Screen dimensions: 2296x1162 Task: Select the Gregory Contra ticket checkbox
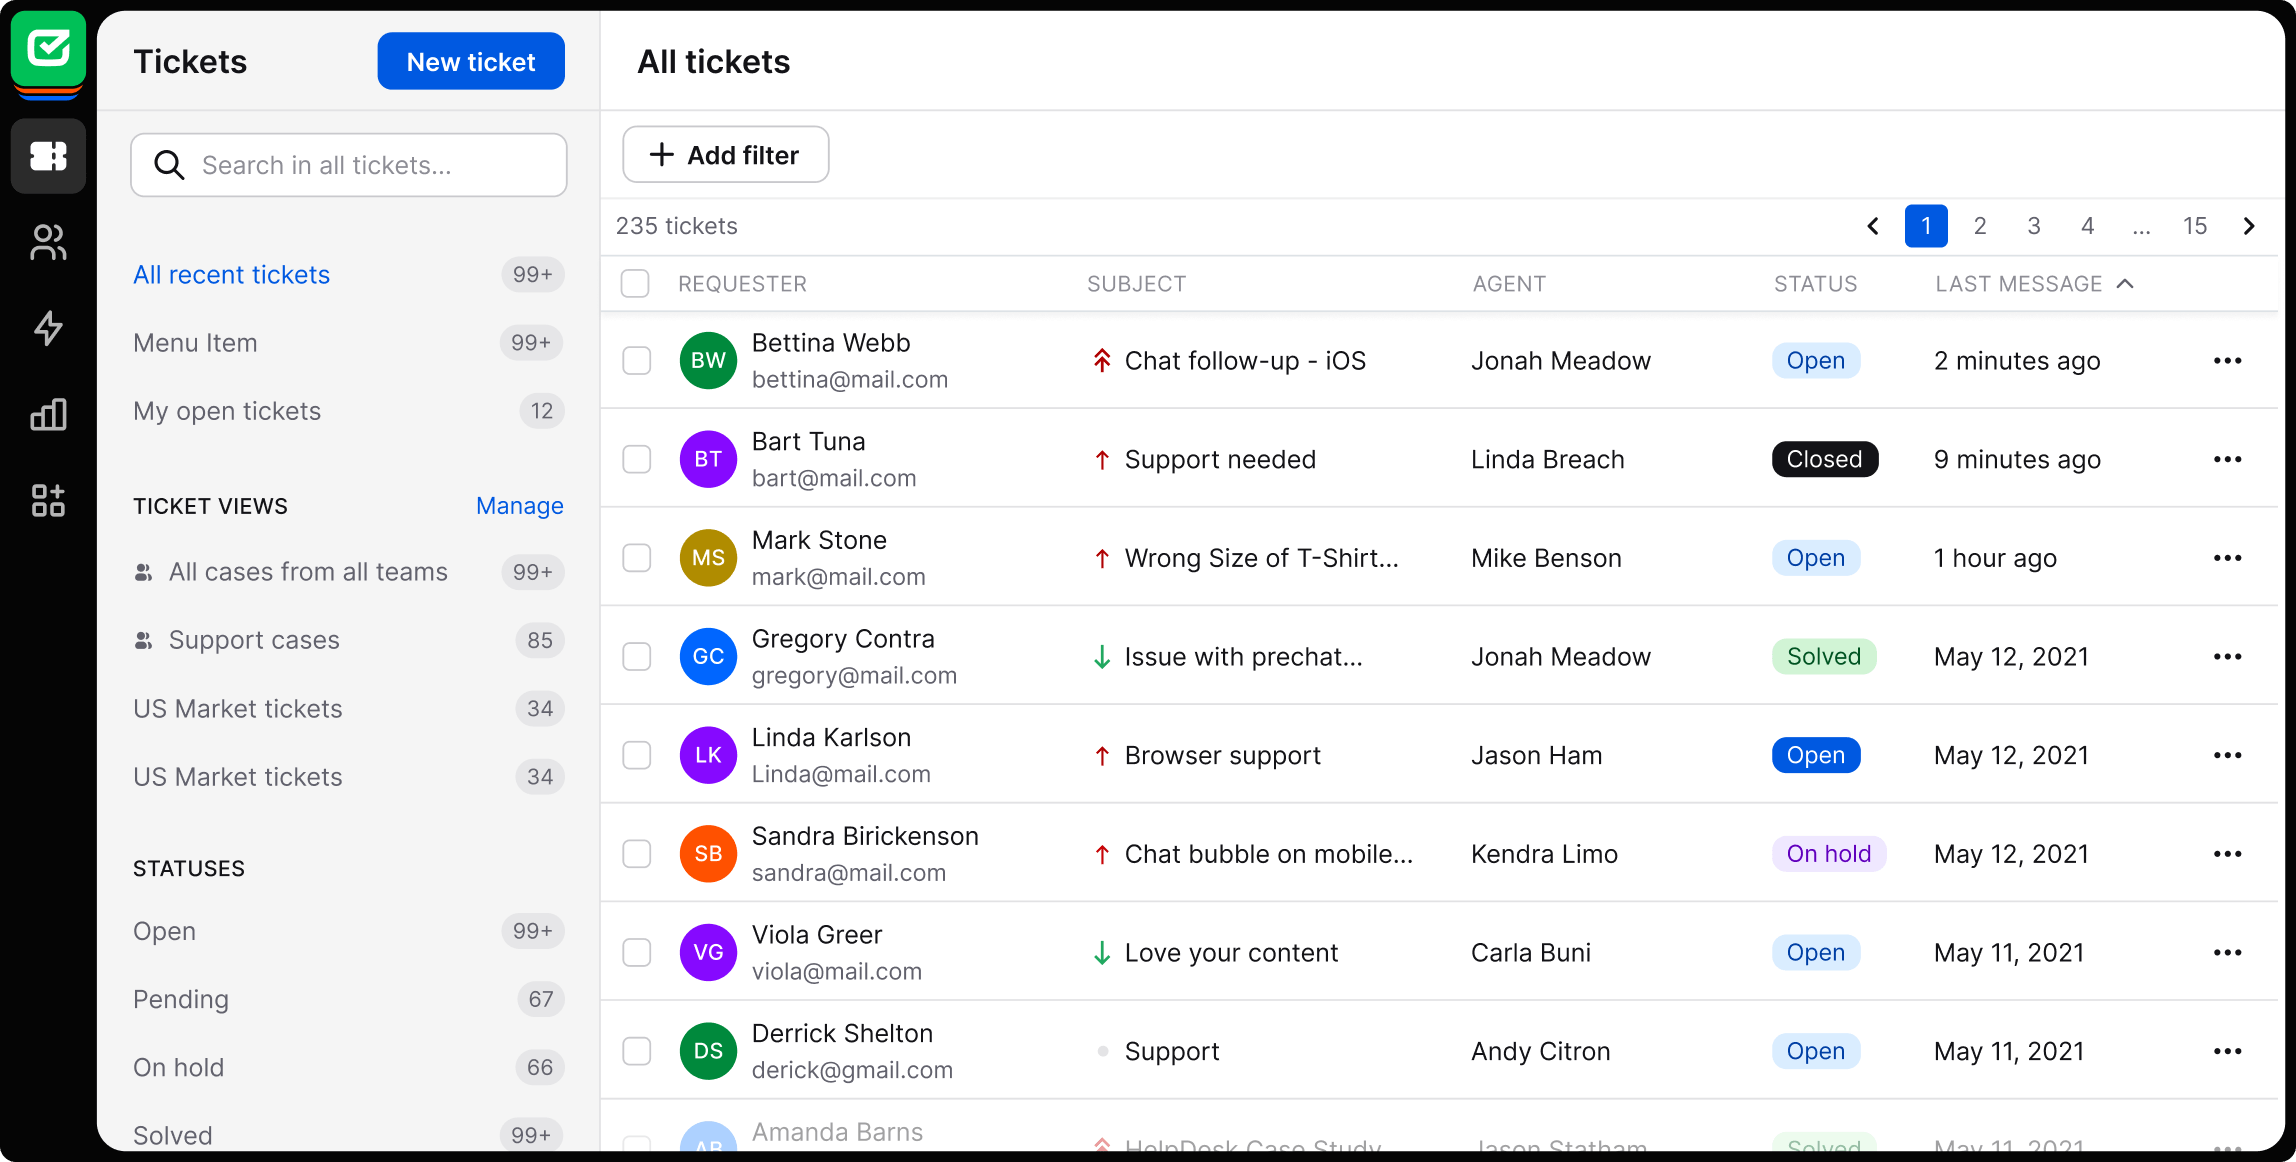pos(637,657)
